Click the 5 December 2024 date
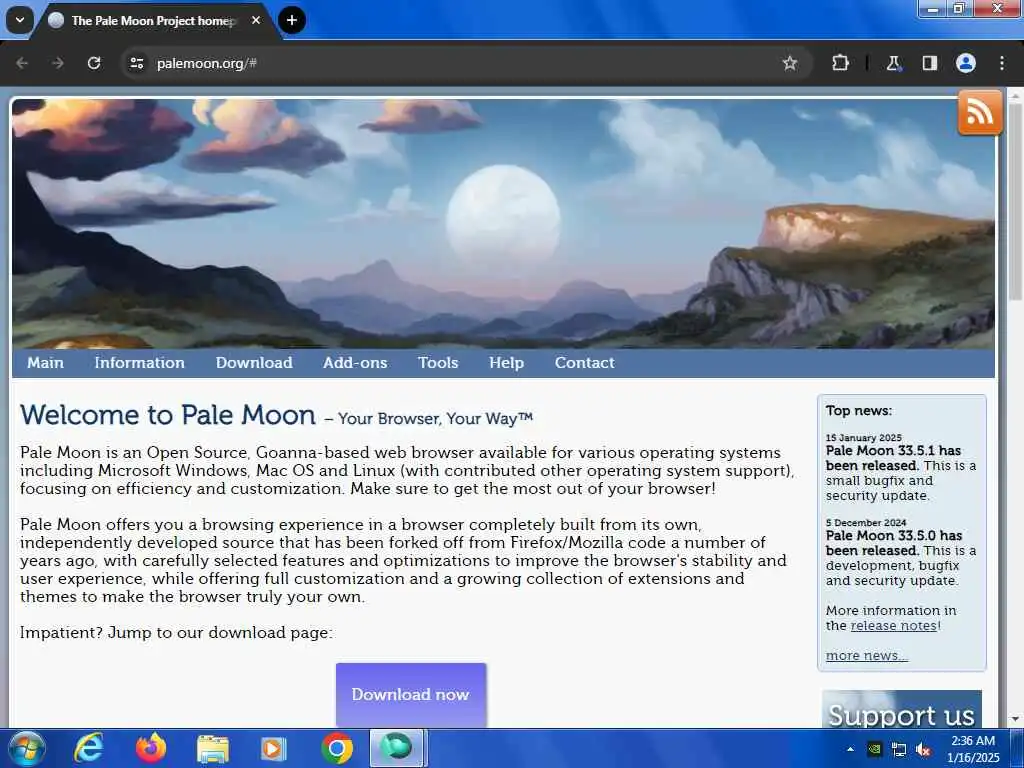Screen dimensions: 1024x768 866,522
